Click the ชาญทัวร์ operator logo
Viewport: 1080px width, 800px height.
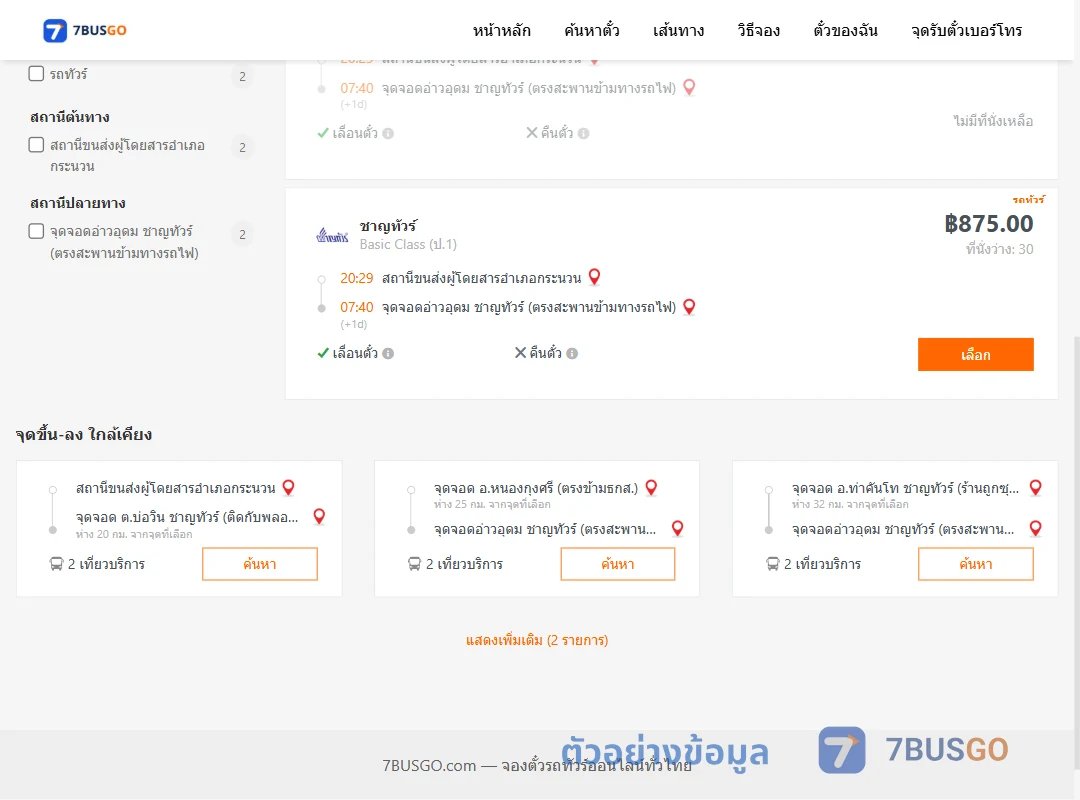pyautogui.click(x=332, y=236)
